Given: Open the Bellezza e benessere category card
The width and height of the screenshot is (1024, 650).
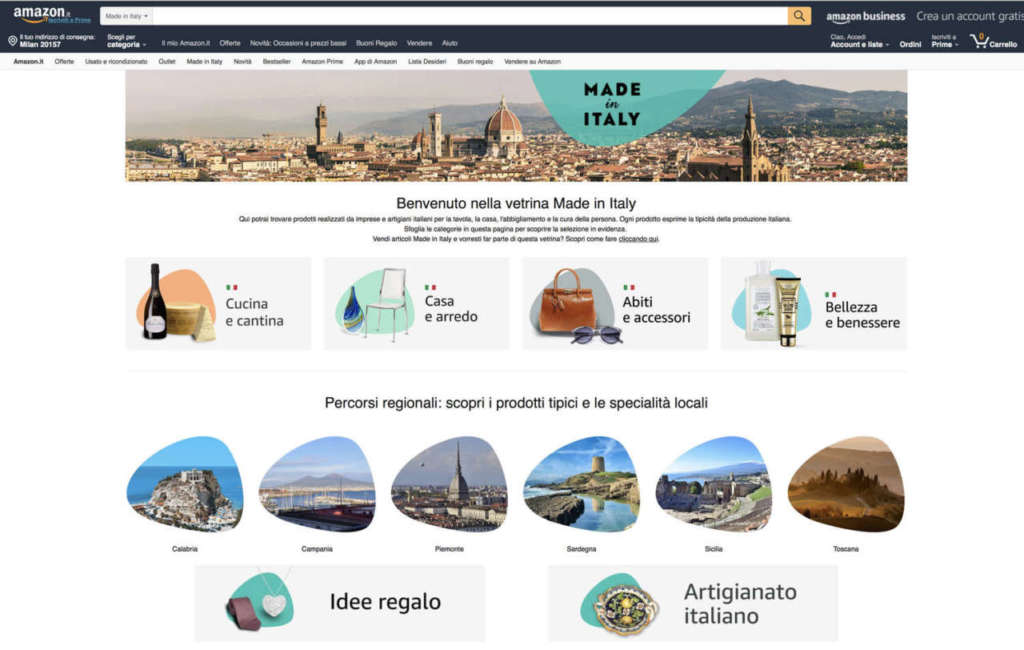Looking at the screenshot, I should point(814,304).
